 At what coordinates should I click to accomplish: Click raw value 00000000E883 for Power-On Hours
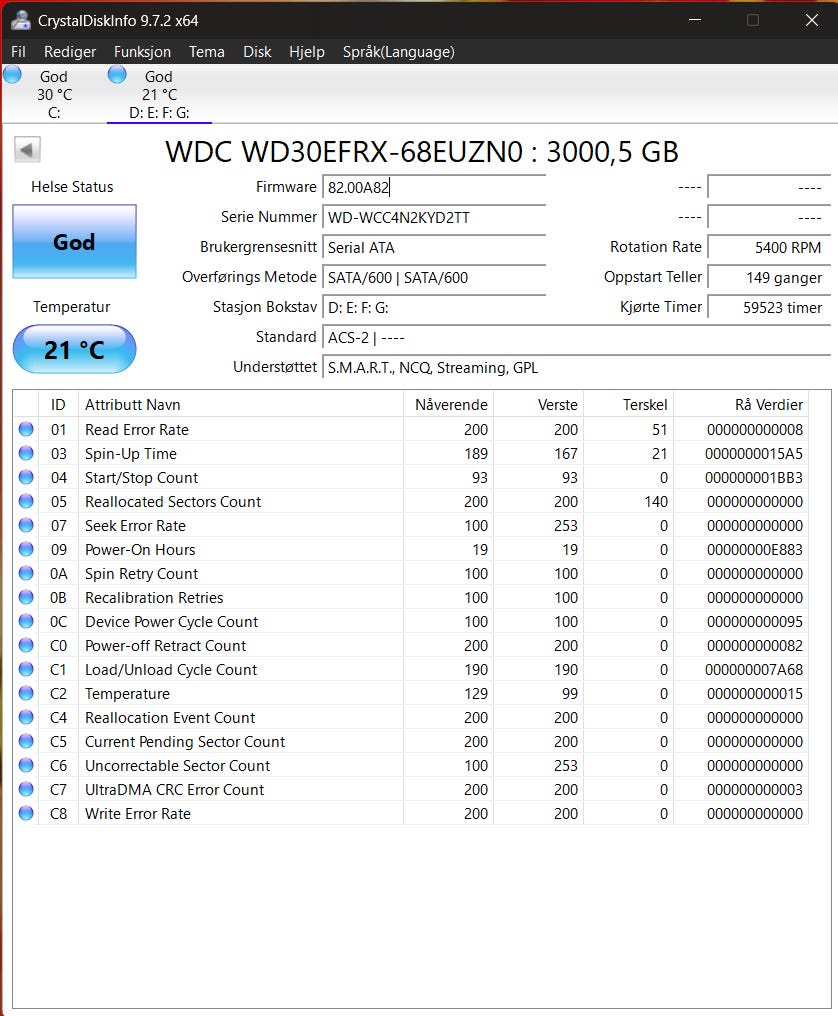754,549
